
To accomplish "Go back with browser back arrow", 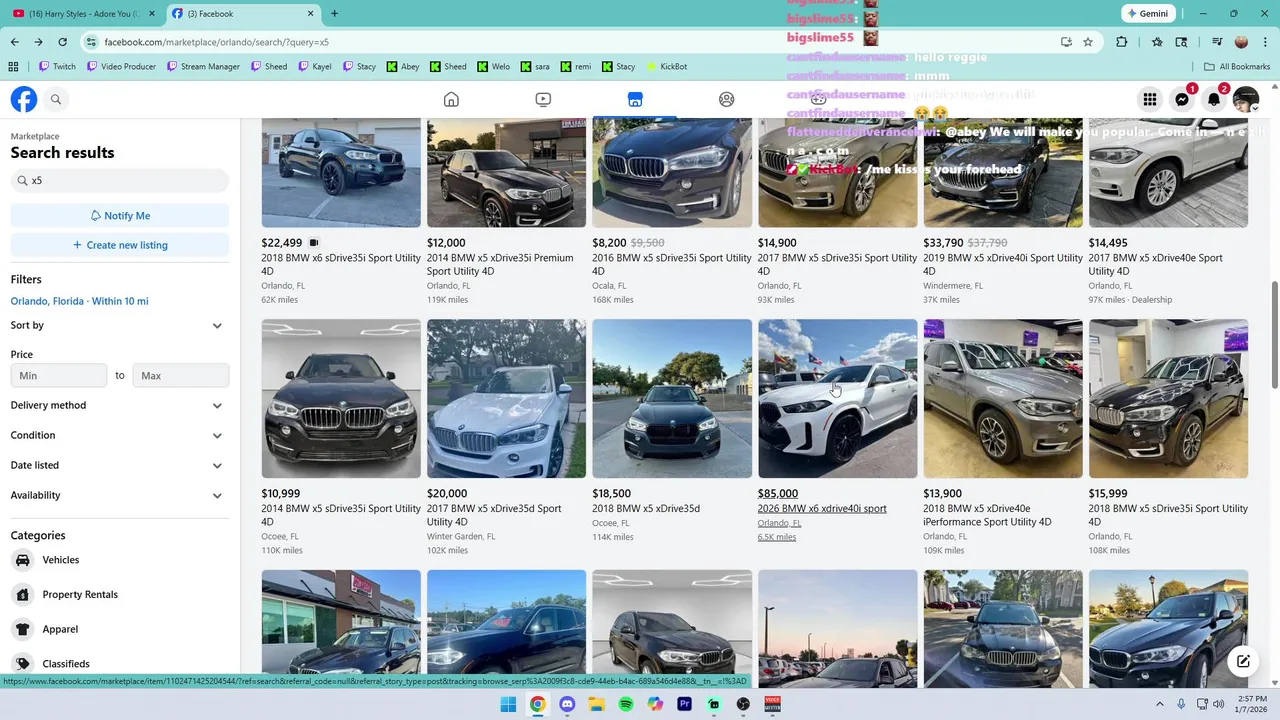I will pos(14,42).
